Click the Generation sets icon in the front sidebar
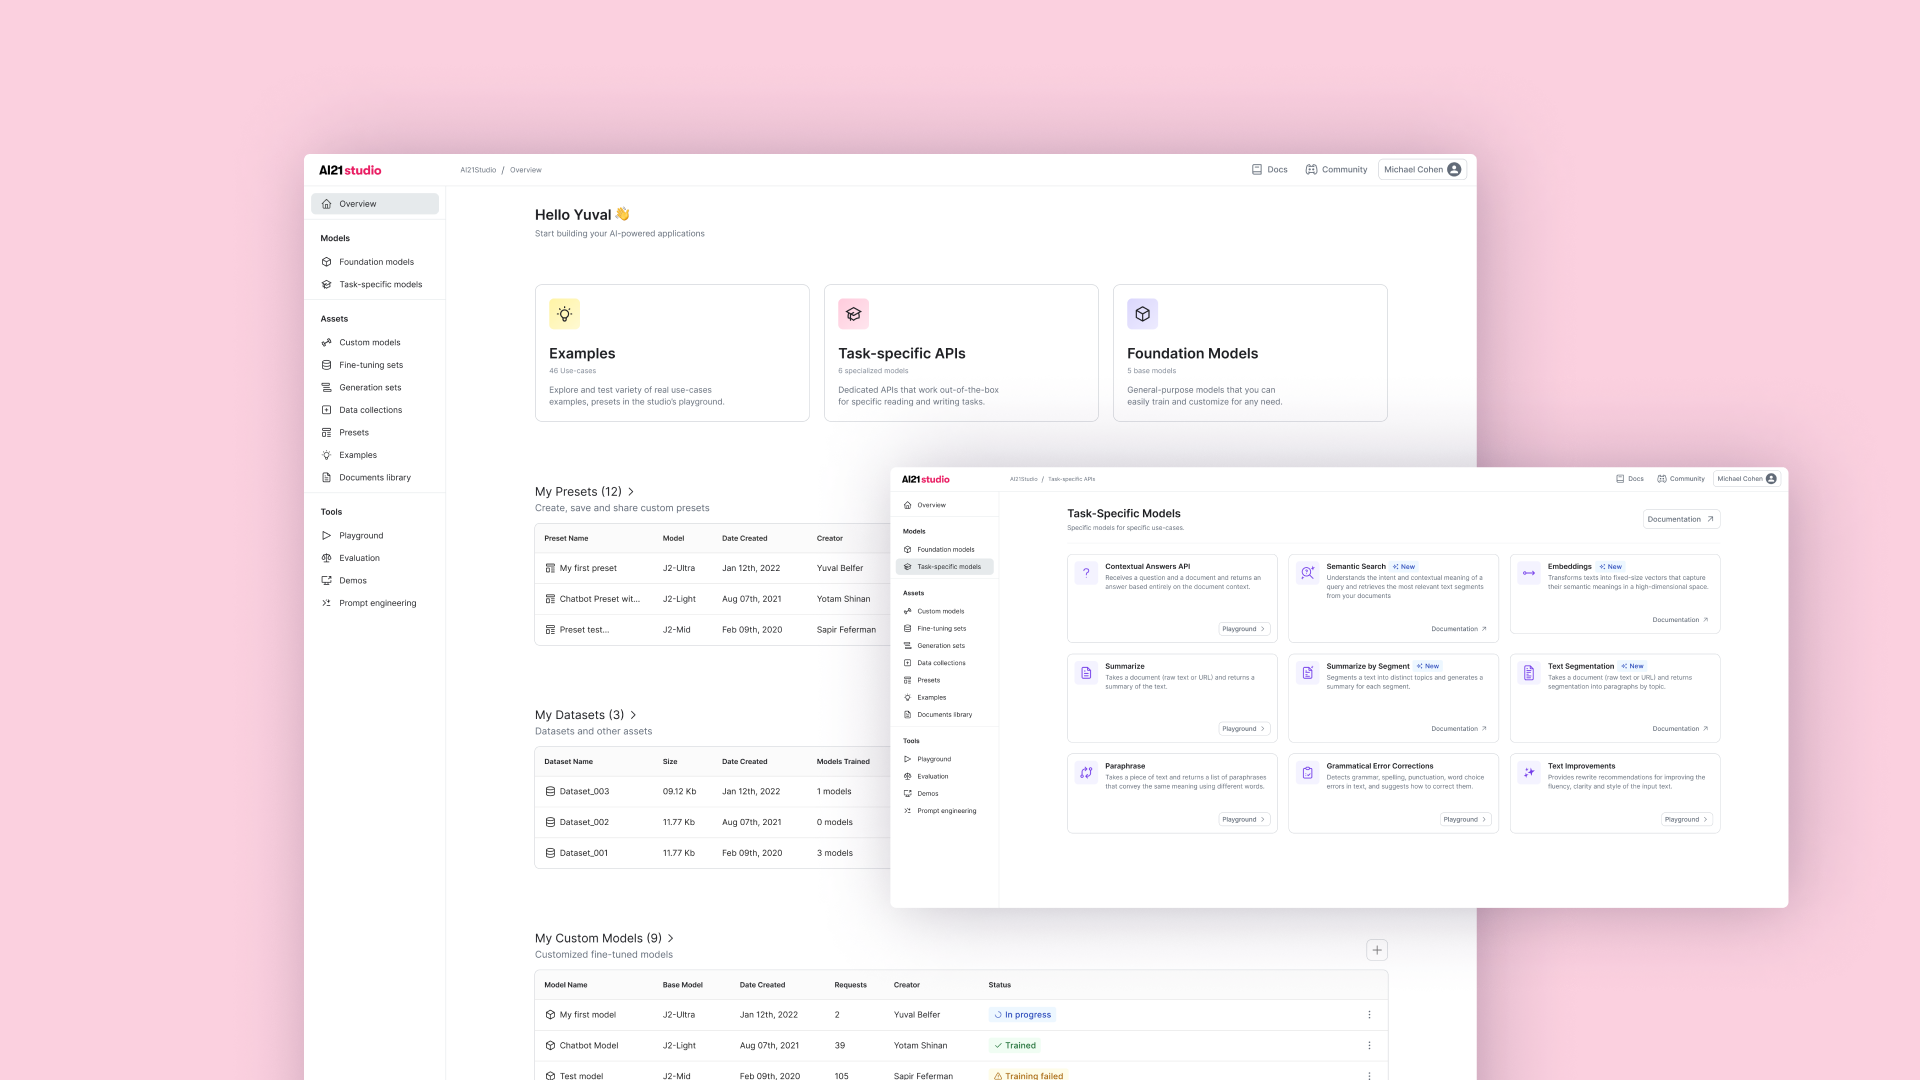Viewport: 1920px width, 1080px height. (908, 646)
